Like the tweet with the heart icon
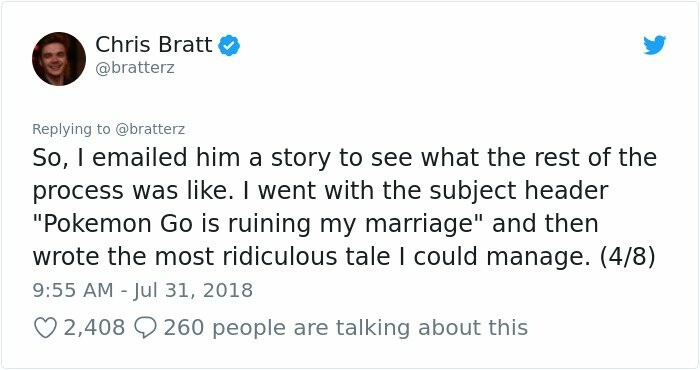 click(x=45, y=328)
